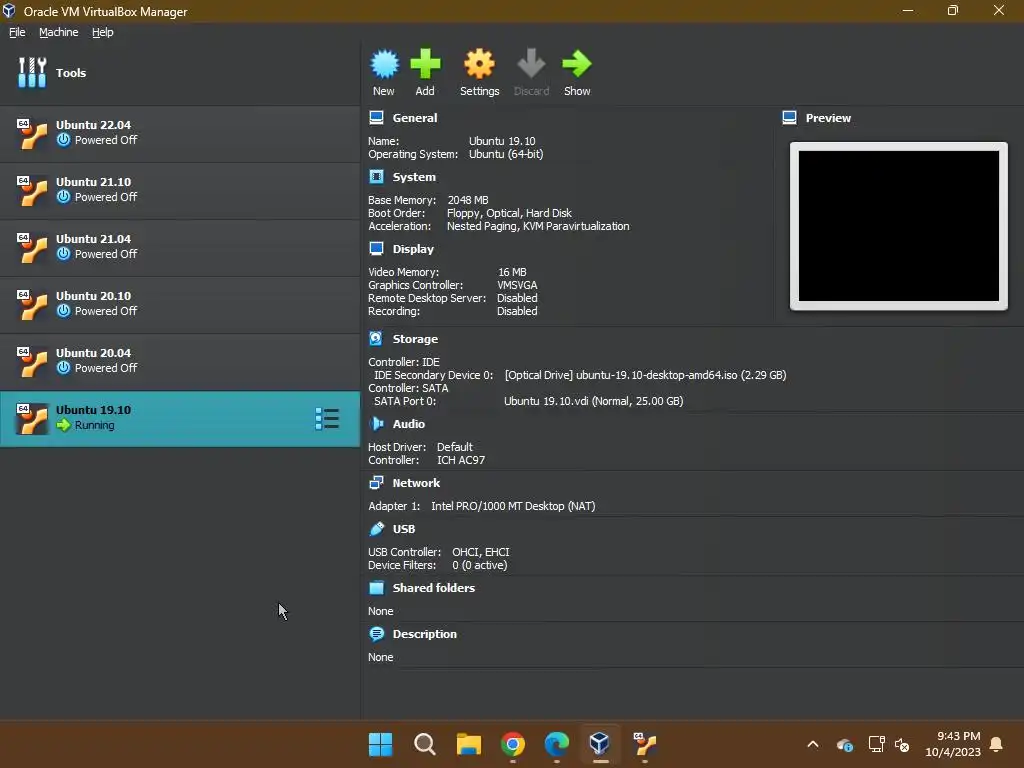Select the running Ubuntu 19.10 machine
The height and width of the screenshot is (768, 1024).
tap(180, 419)
